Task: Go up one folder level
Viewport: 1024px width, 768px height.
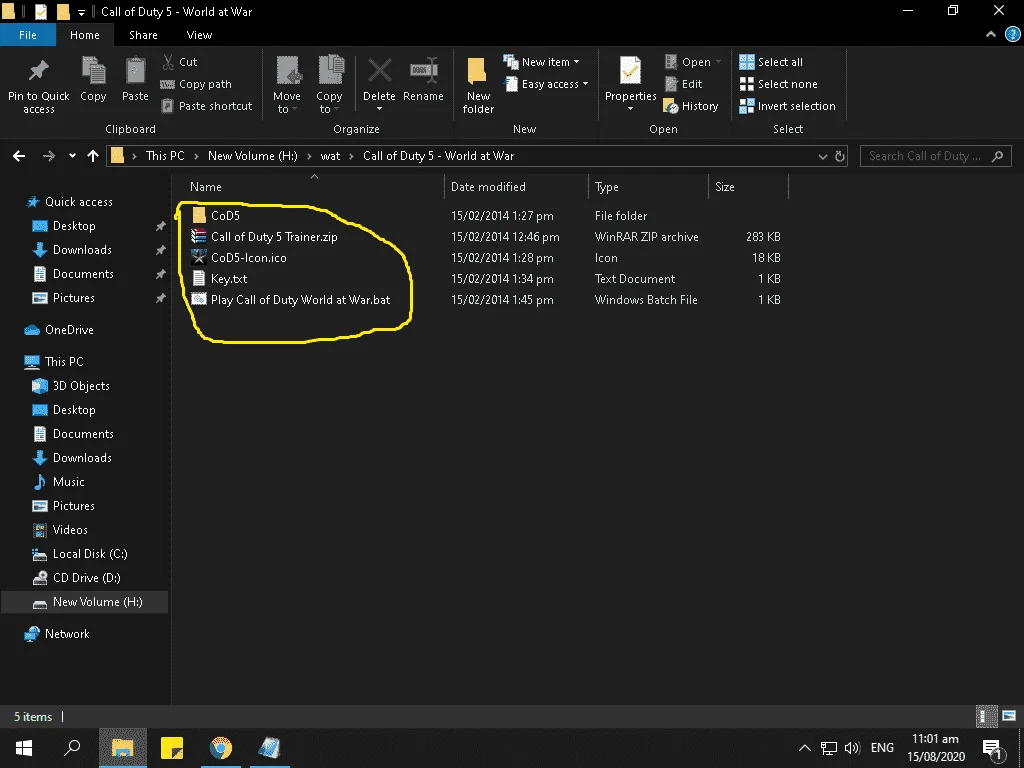Action: point(93,156)
